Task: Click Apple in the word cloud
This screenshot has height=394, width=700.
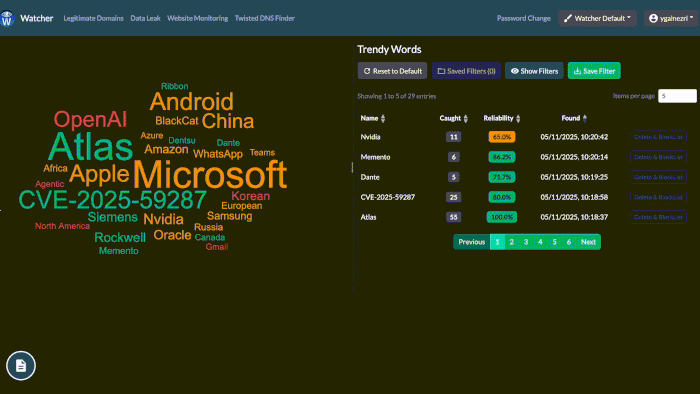Action: coord(99,174)
